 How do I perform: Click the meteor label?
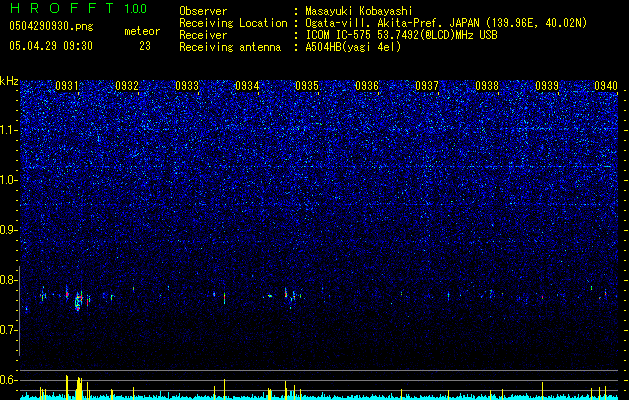(x=142, y=31)
